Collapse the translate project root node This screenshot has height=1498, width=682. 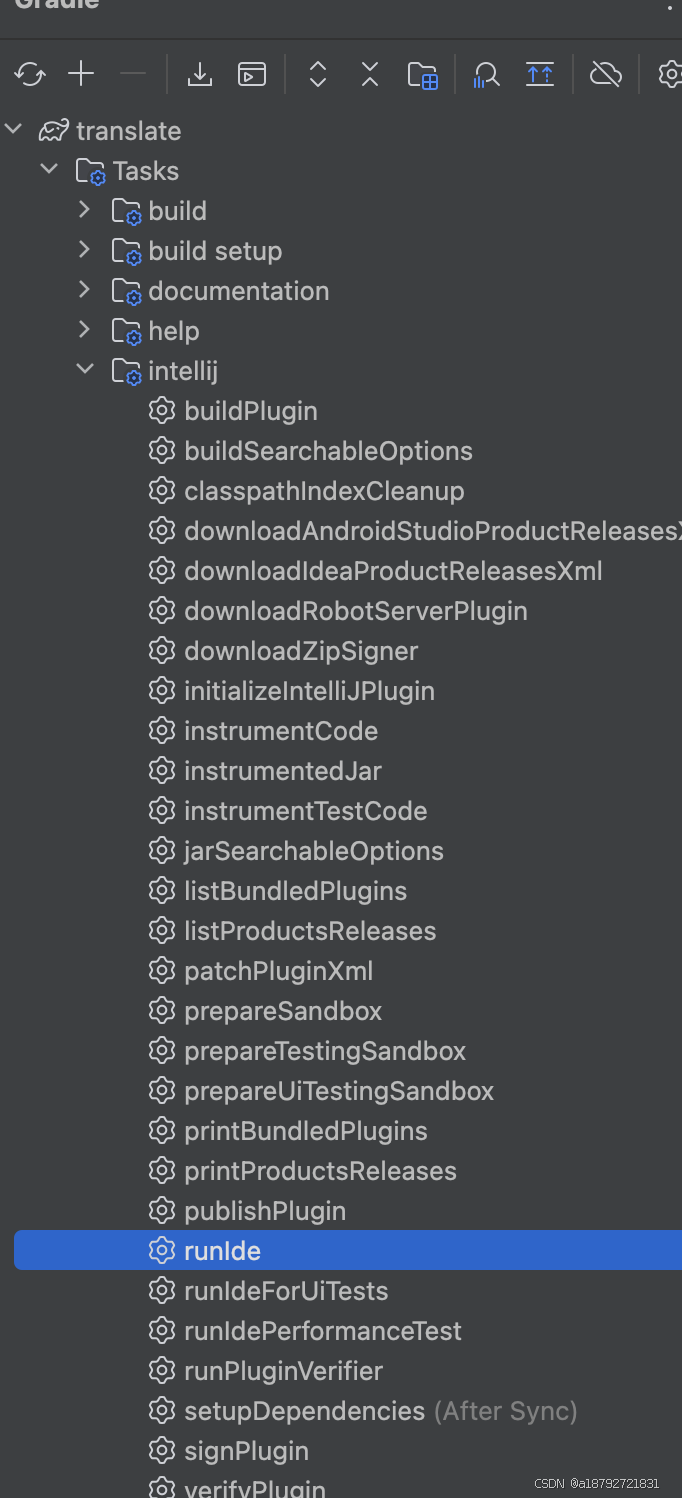[13, 130]
